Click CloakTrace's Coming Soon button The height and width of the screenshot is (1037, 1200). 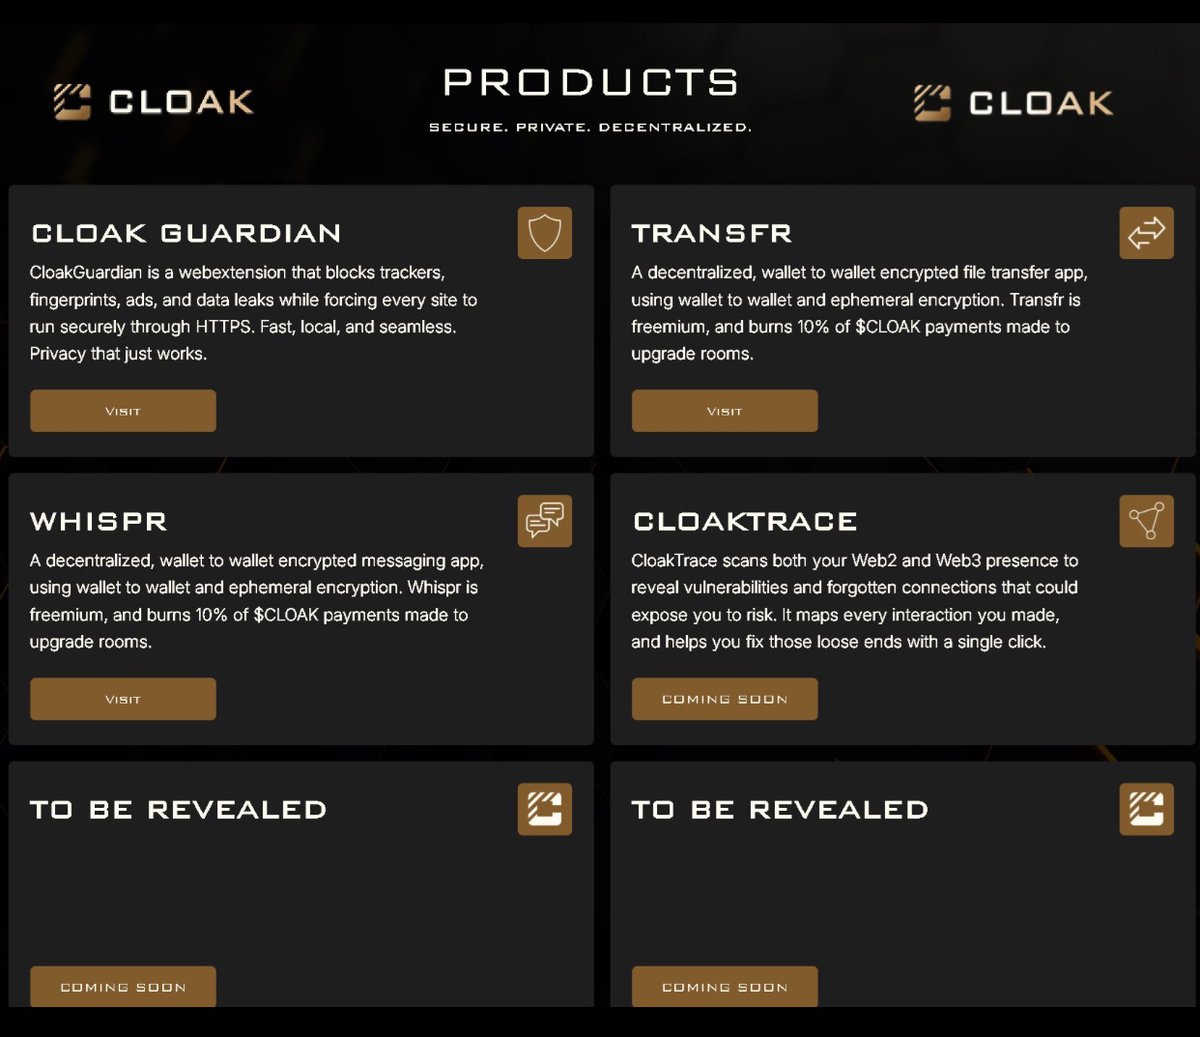click(x=724, y=699)
